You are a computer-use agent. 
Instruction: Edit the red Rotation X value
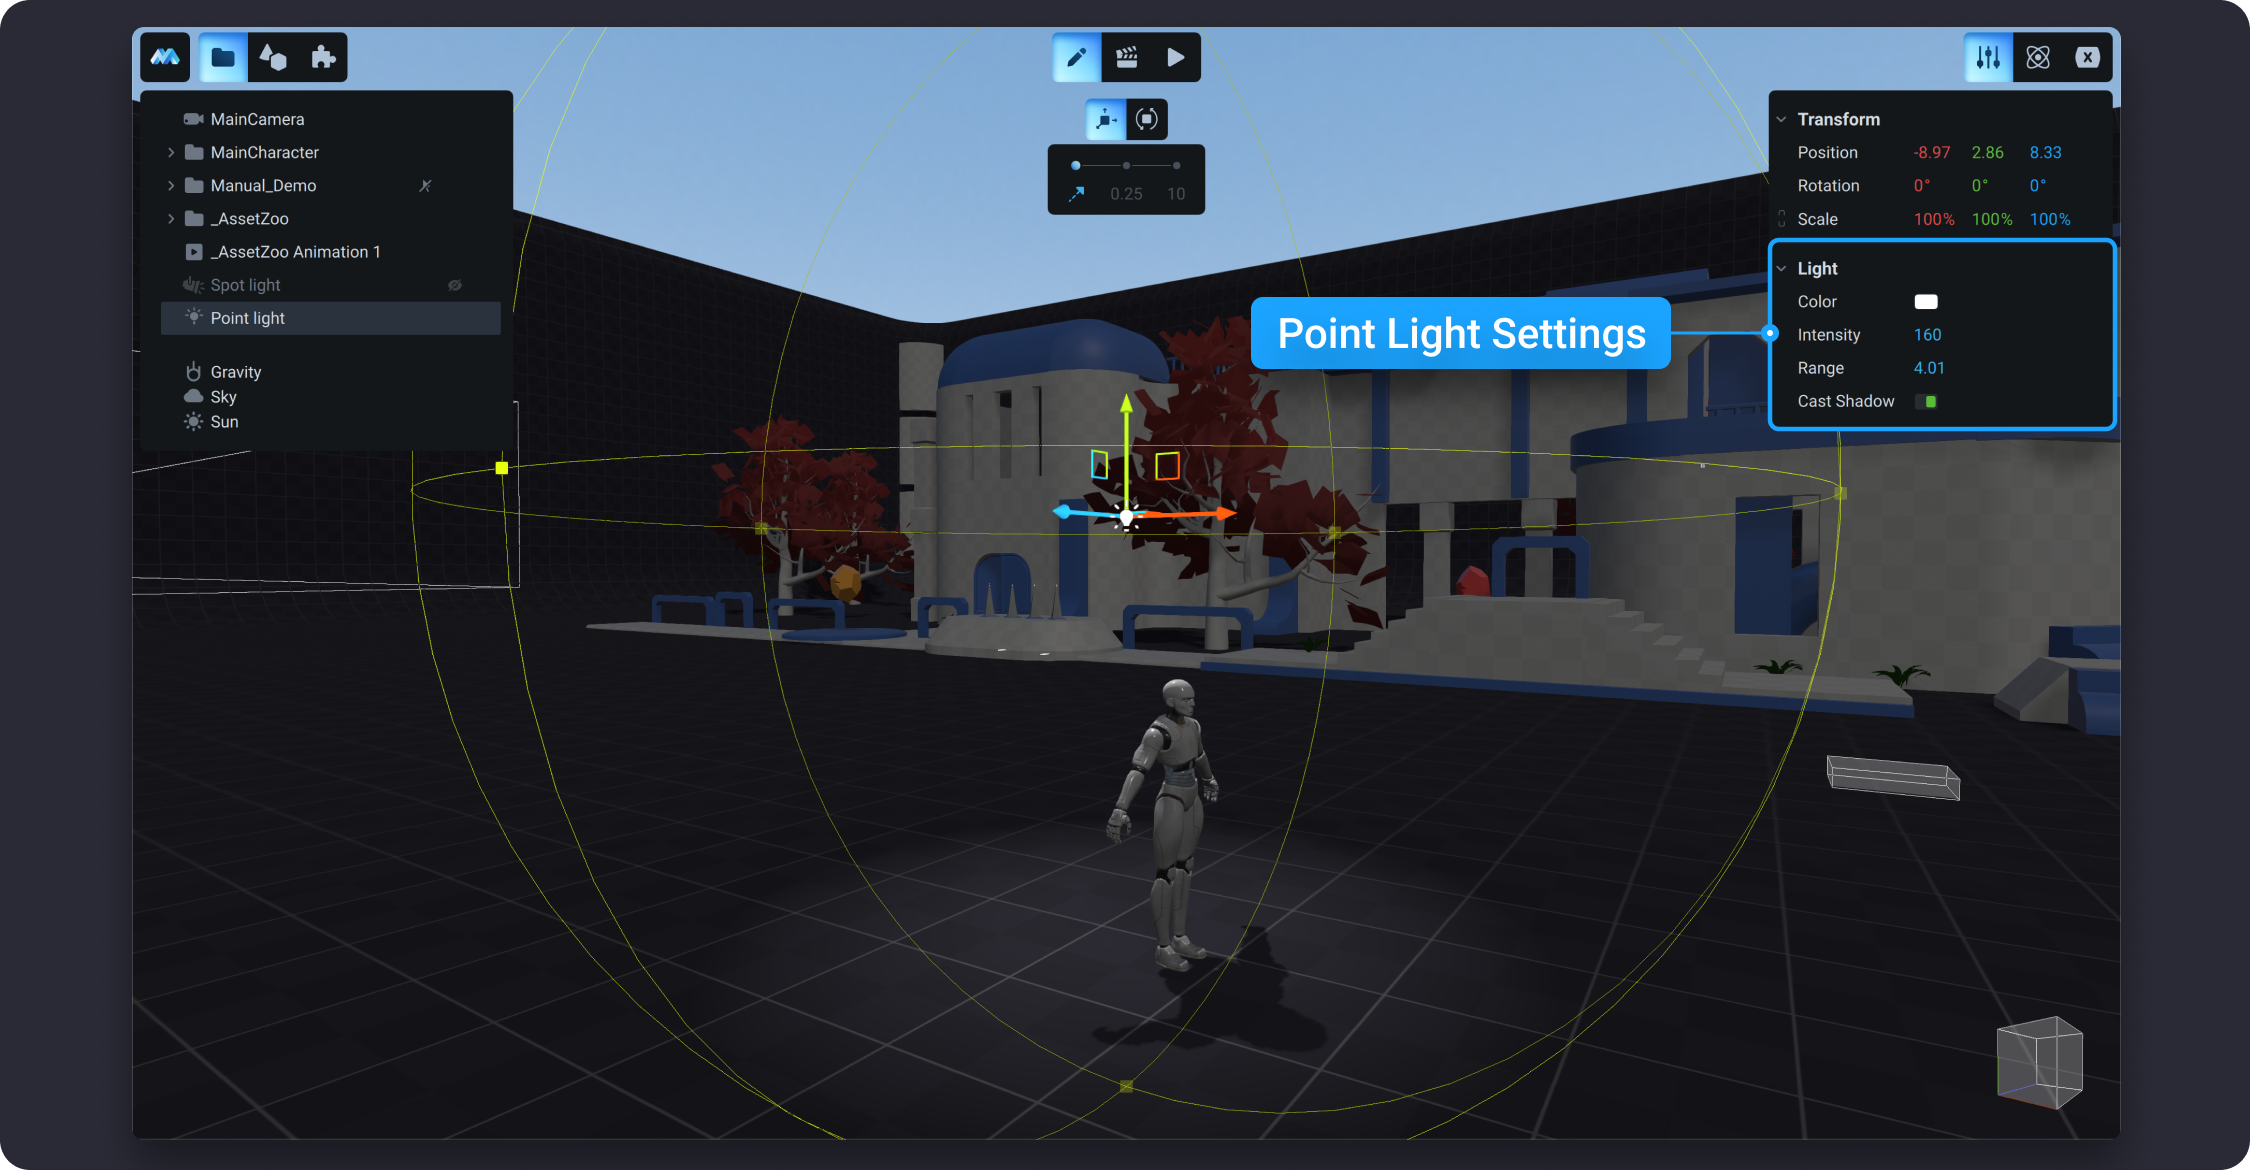[x=1922, y=186]
